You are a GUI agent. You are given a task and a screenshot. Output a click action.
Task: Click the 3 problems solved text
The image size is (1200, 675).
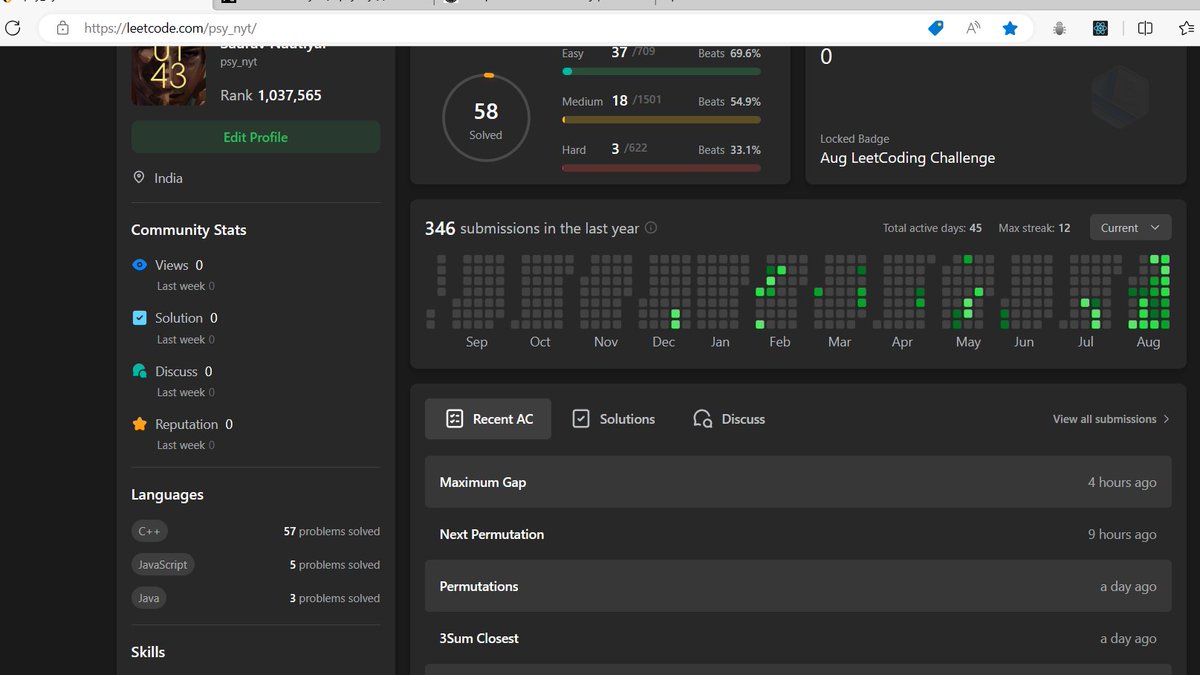click(335, 598)
